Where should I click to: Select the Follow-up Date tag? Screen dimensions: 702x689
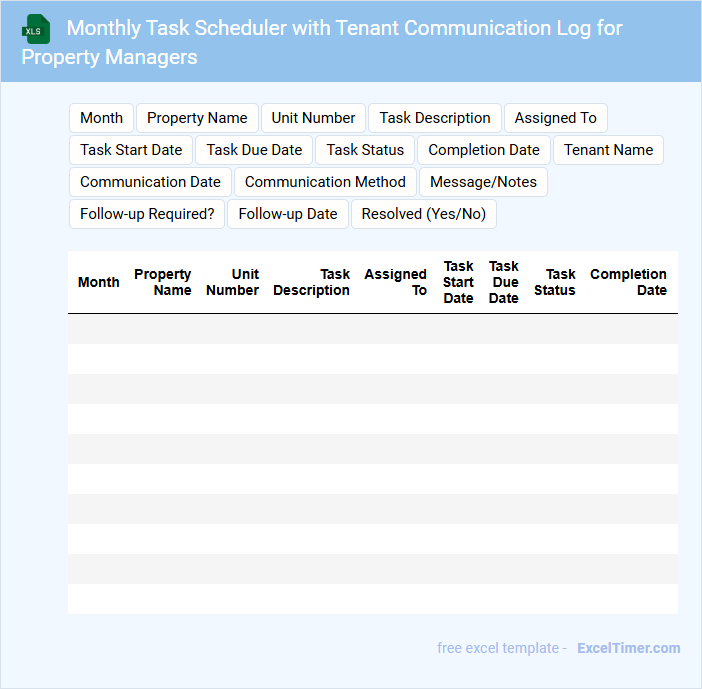[x=287, y=214]
